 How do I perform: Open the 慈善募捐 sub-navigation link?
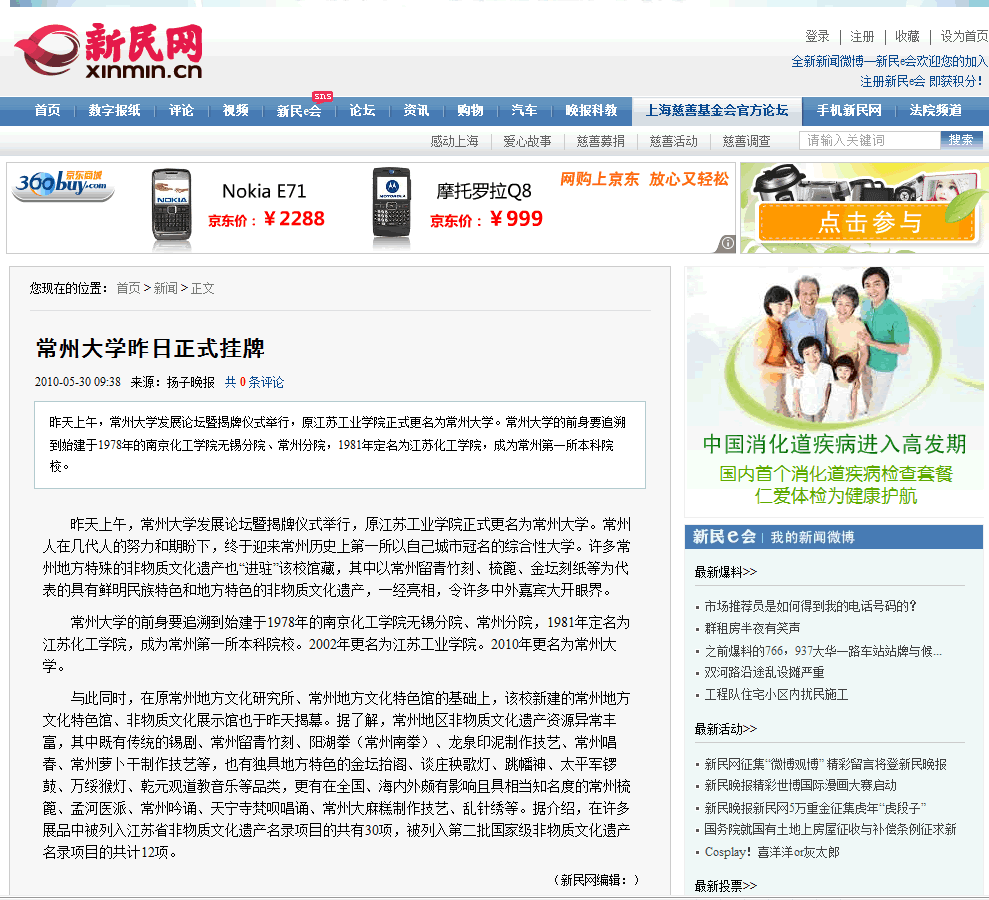point(600,141)
